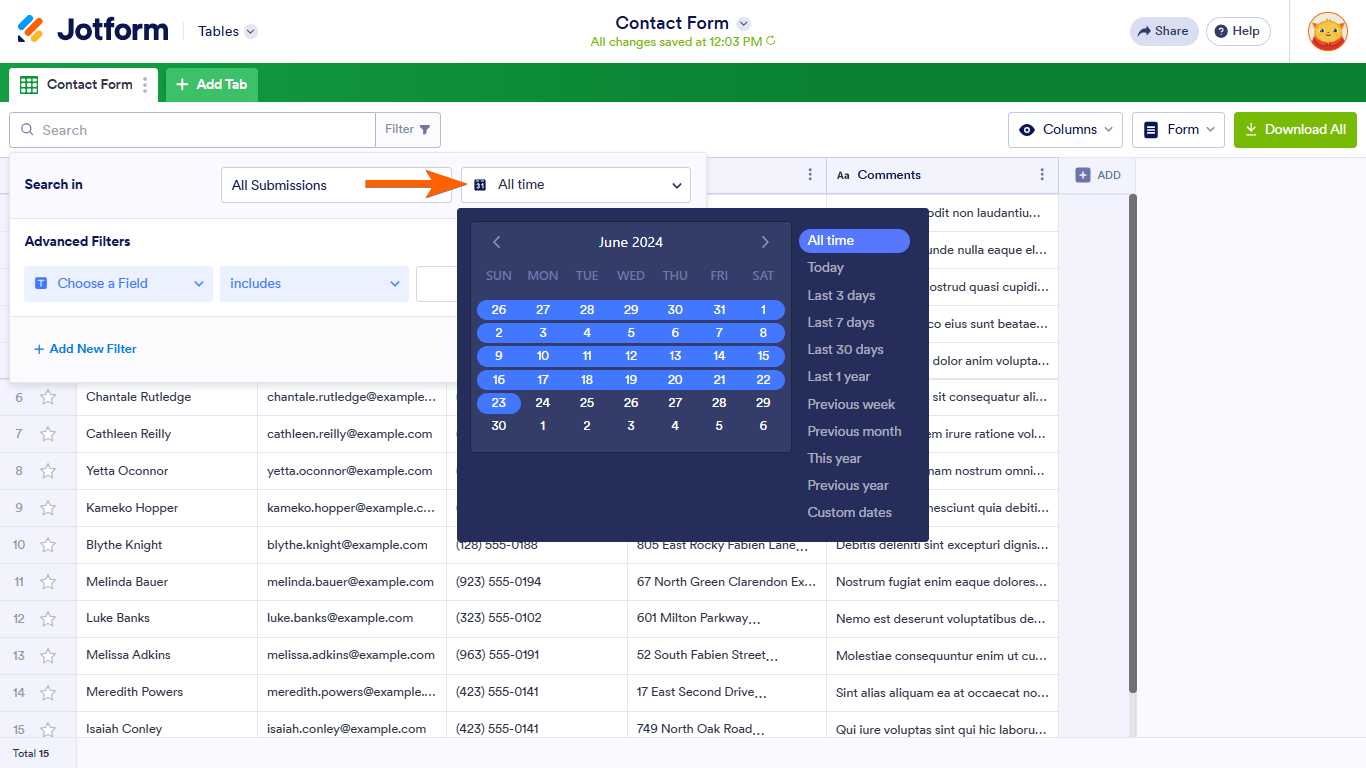Focus the Search input field
The width and height of the screenshot is (1366, 768).
(x=192, y=130)
